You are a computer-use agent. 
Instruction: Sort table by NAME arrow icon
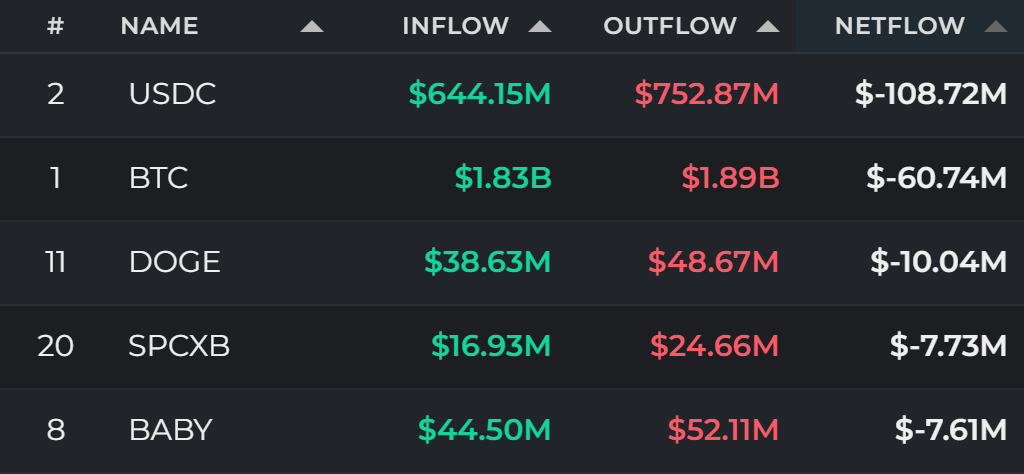click(312, 27)
